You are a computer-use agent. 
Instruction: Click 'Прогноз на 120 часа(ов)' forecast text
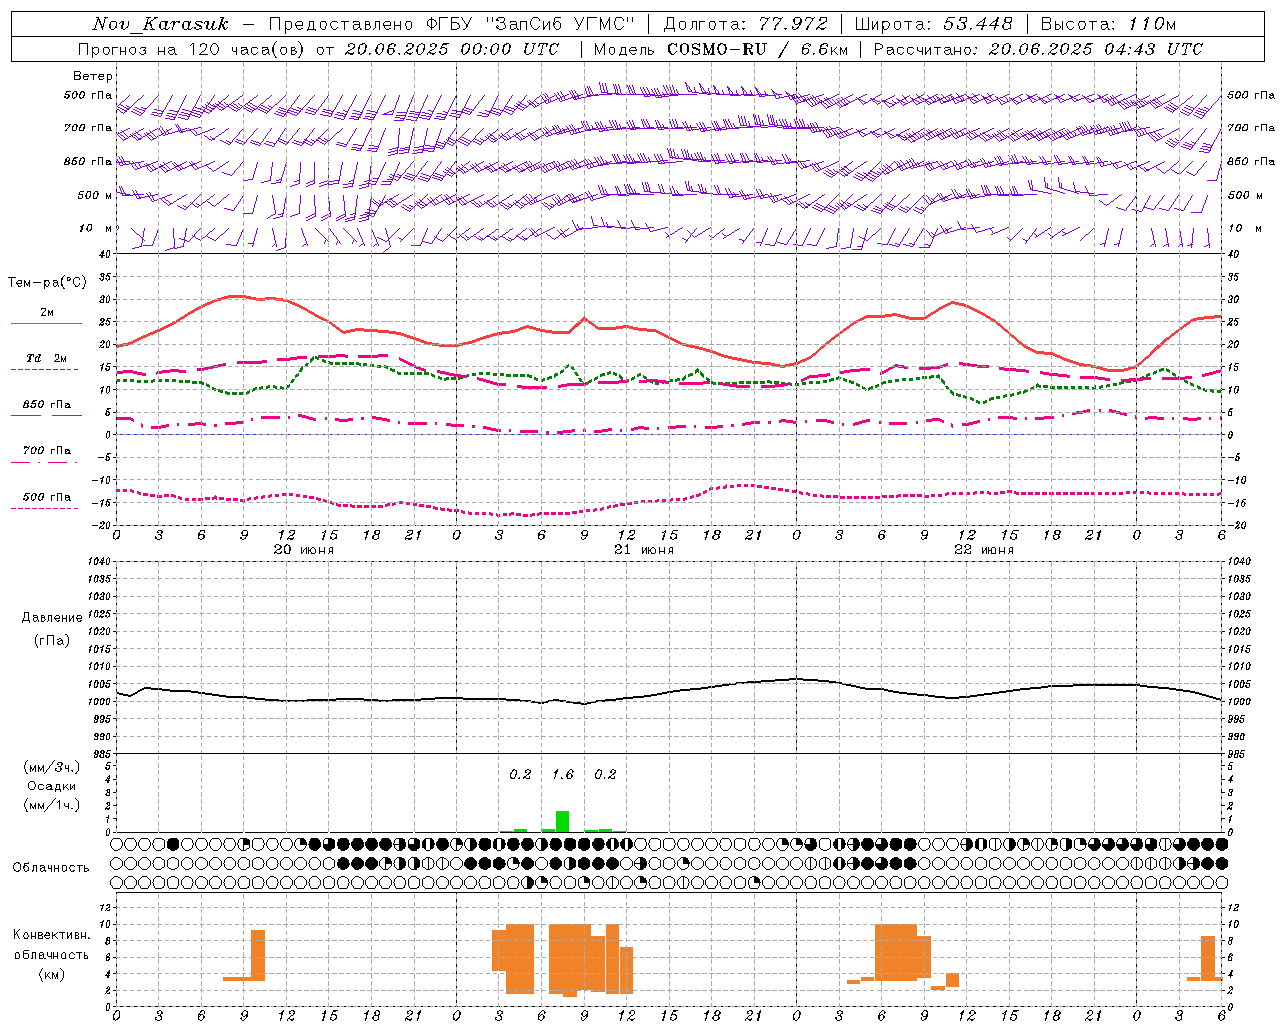click(x=192, y=49)
